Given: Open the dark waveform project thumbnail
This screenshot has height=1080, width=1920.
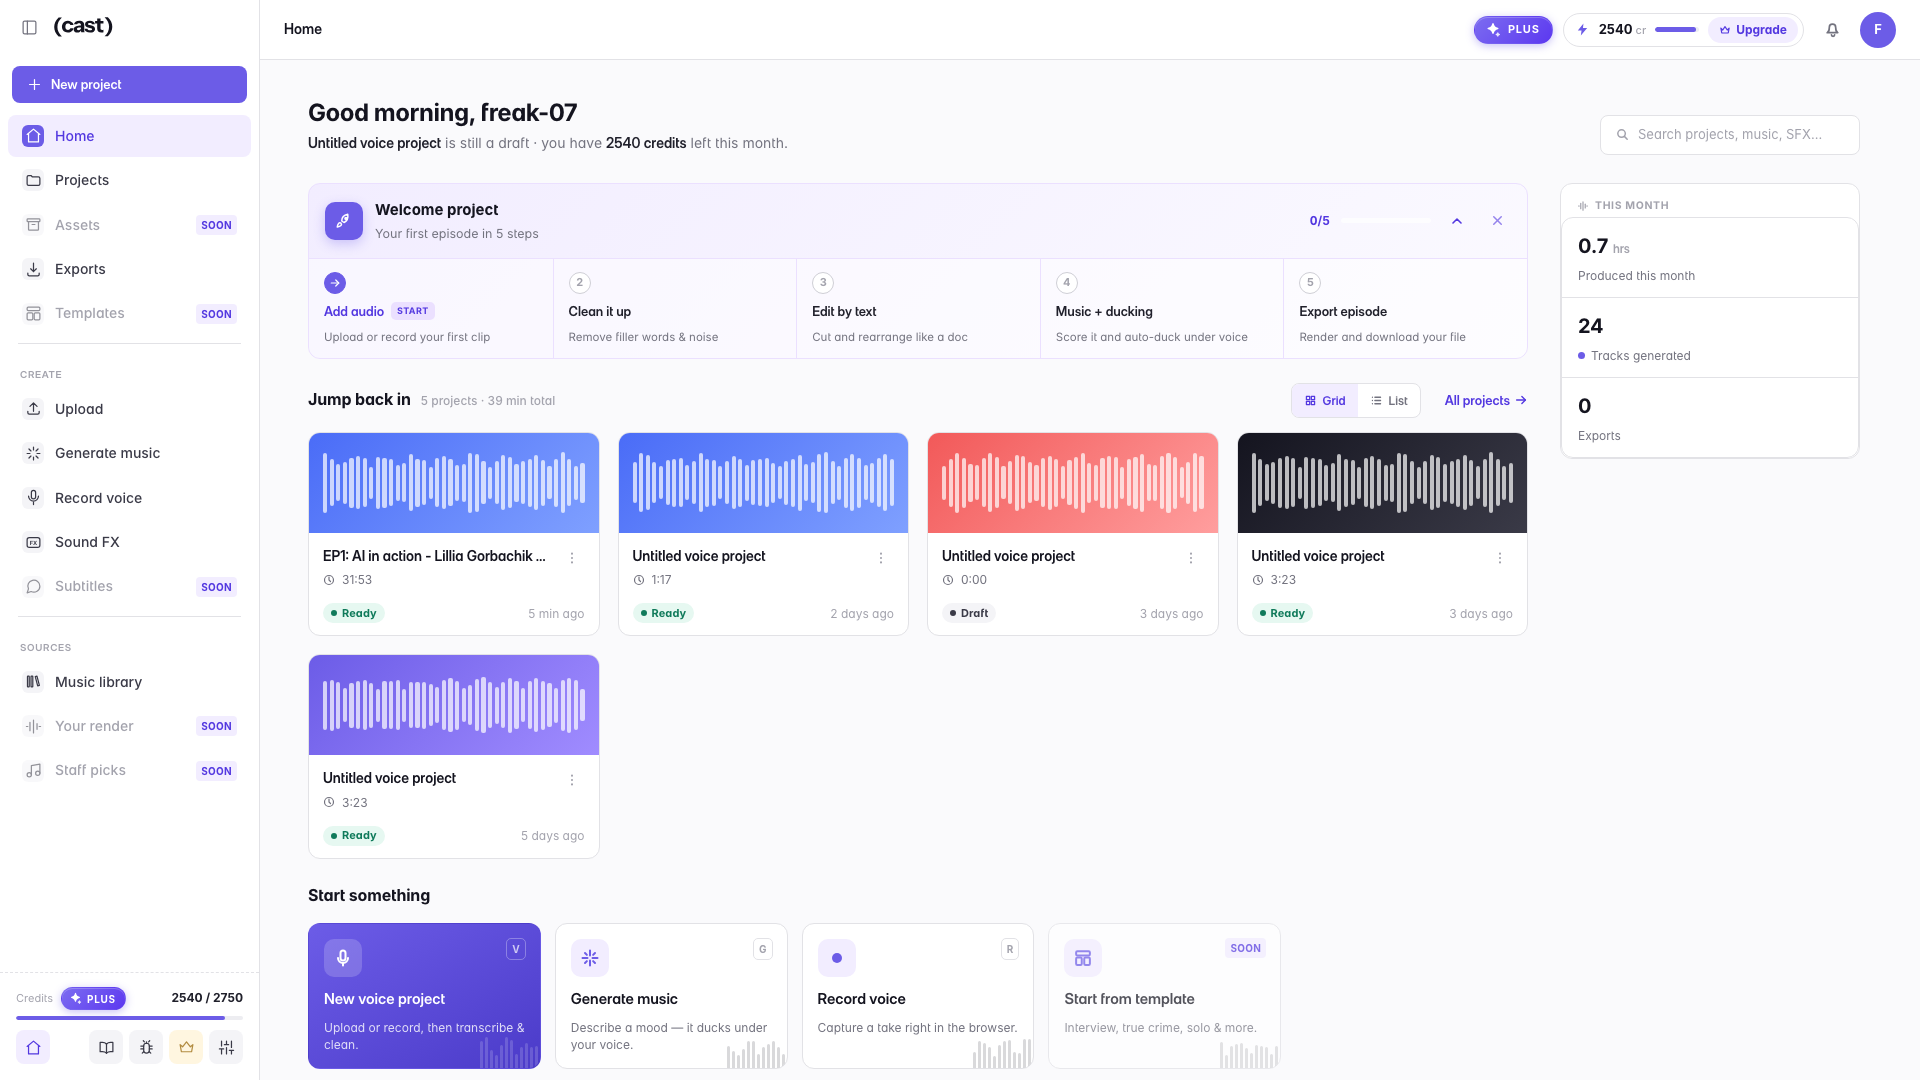Looking at the screenshot, I should [1382, 483].
